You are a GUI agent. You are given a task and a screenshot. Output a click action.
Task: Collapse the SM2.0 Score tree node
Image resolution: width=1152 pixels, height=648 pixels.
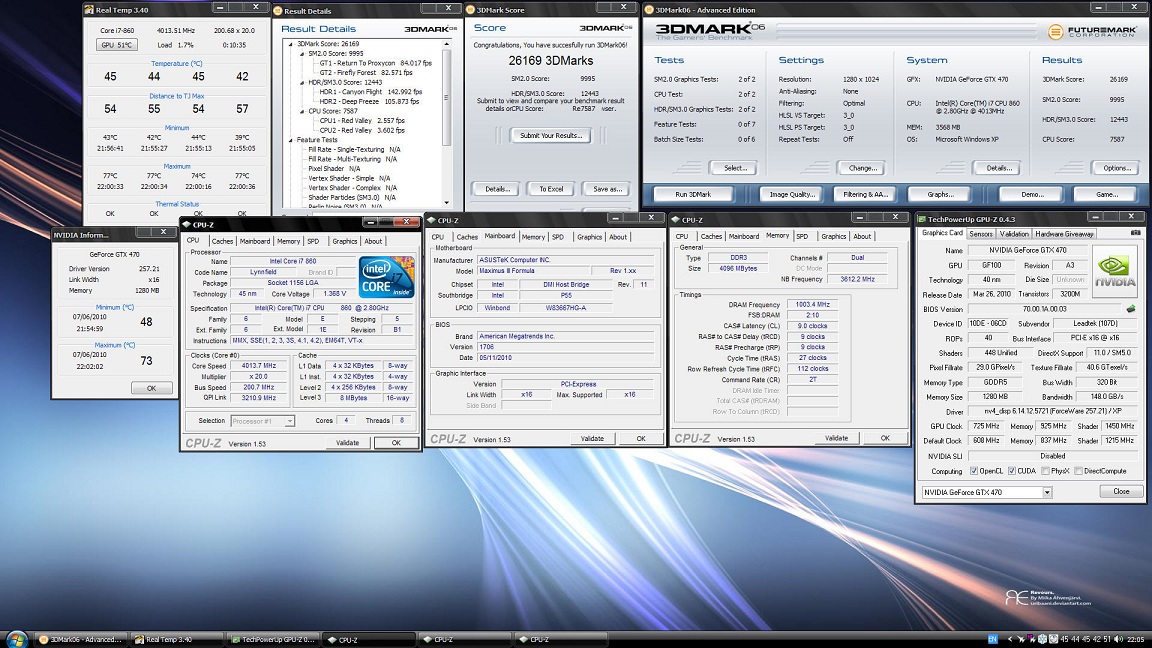(300, 53)
